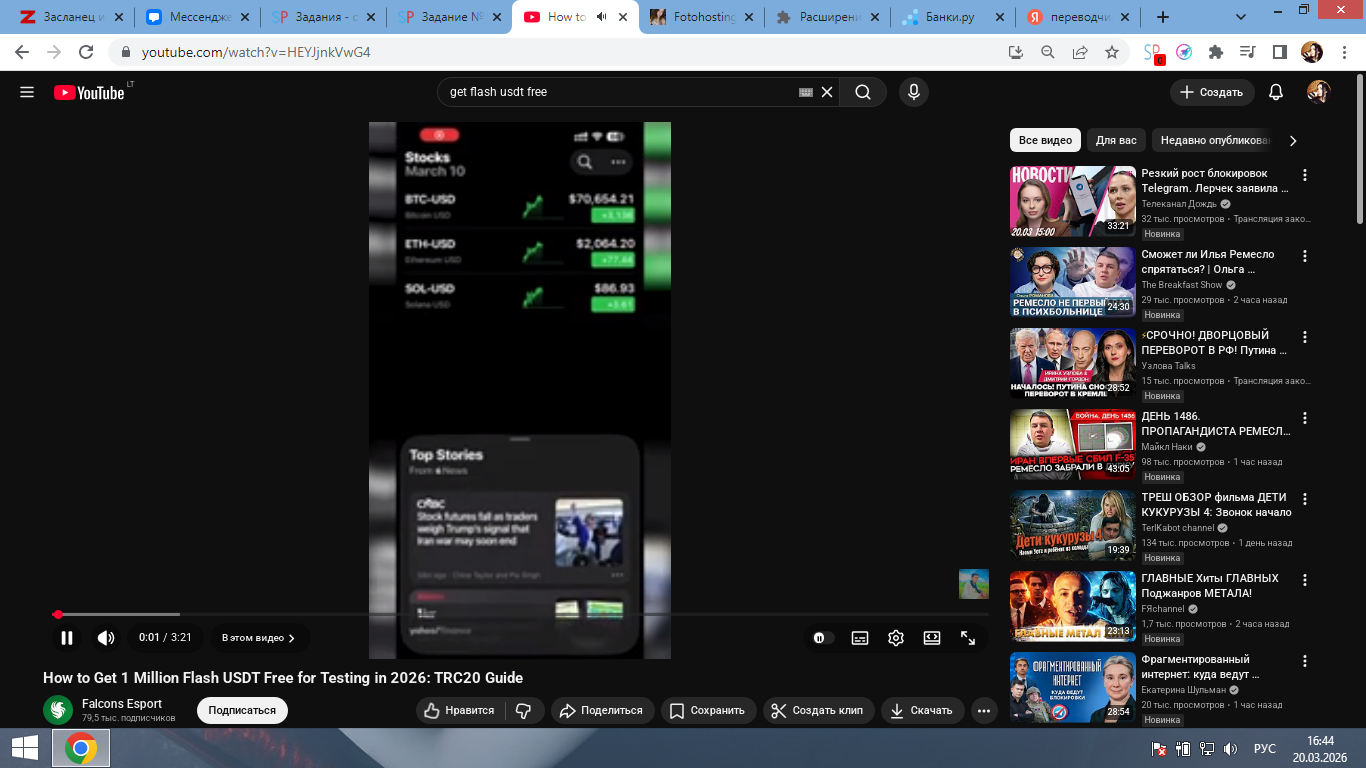Image resolution: width=1366 pixels, height=768 pixels.
Task: Click the 'Подписаться' subscribe button
Action: 242,710
